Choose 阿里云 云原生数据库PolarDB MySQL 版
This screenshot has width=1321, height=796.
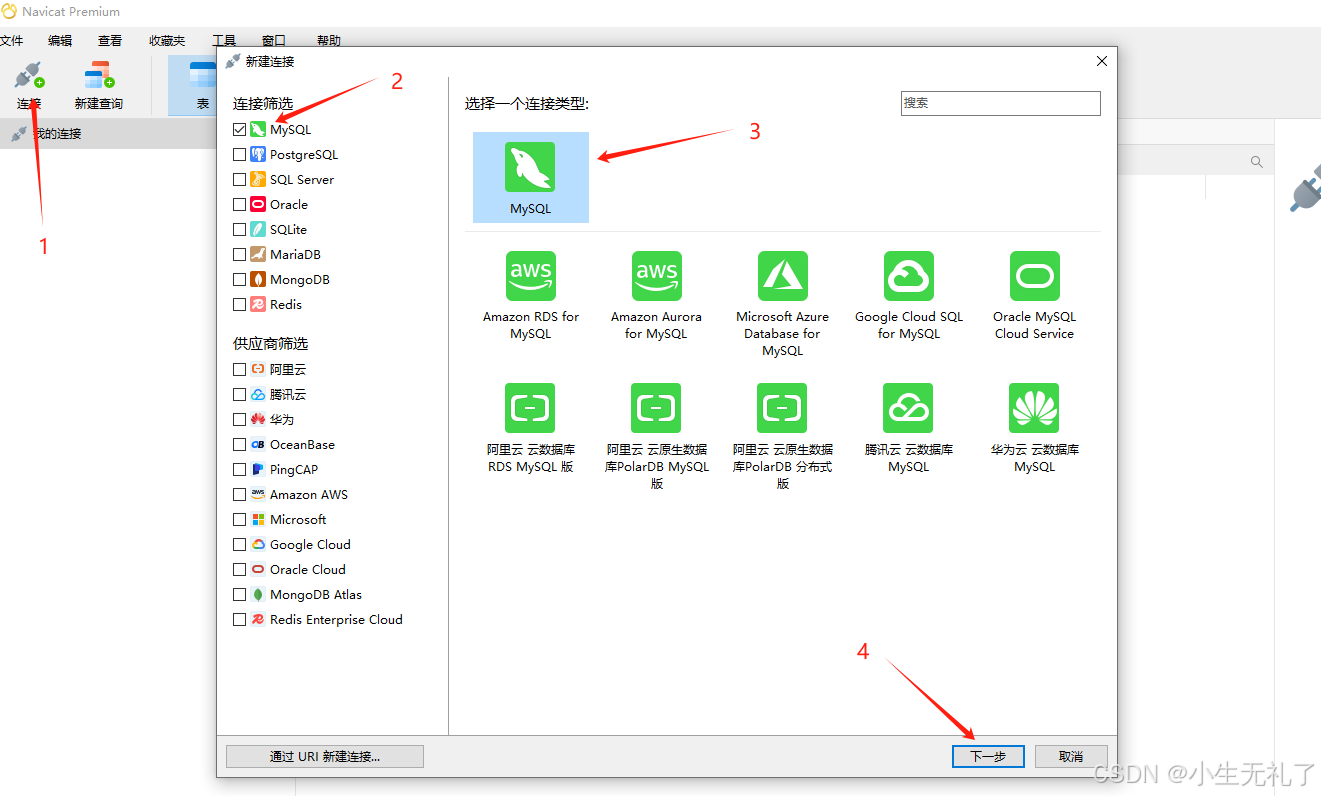(x=656, y=437)
